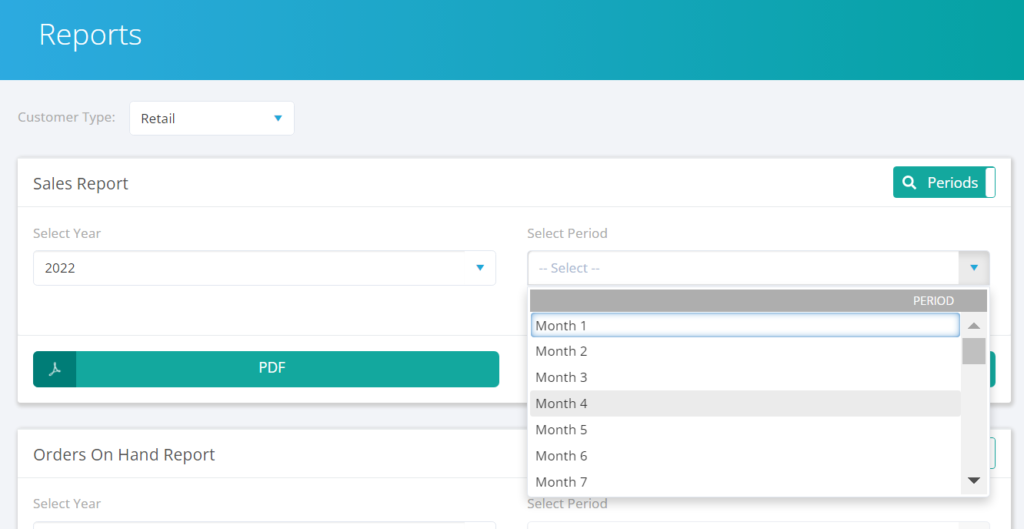
Task: Choose Month 6 period option
Action: coord(745,456)
